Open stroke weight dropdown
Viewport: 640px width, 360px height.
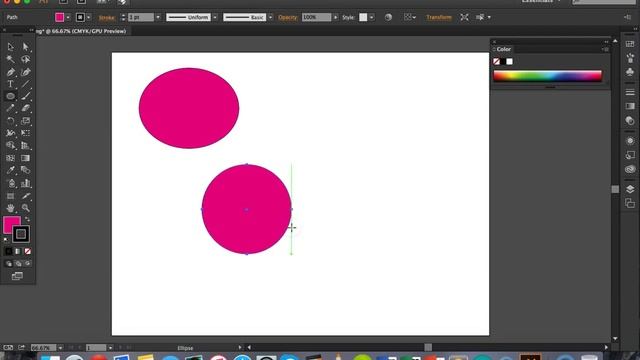point(158,18)
